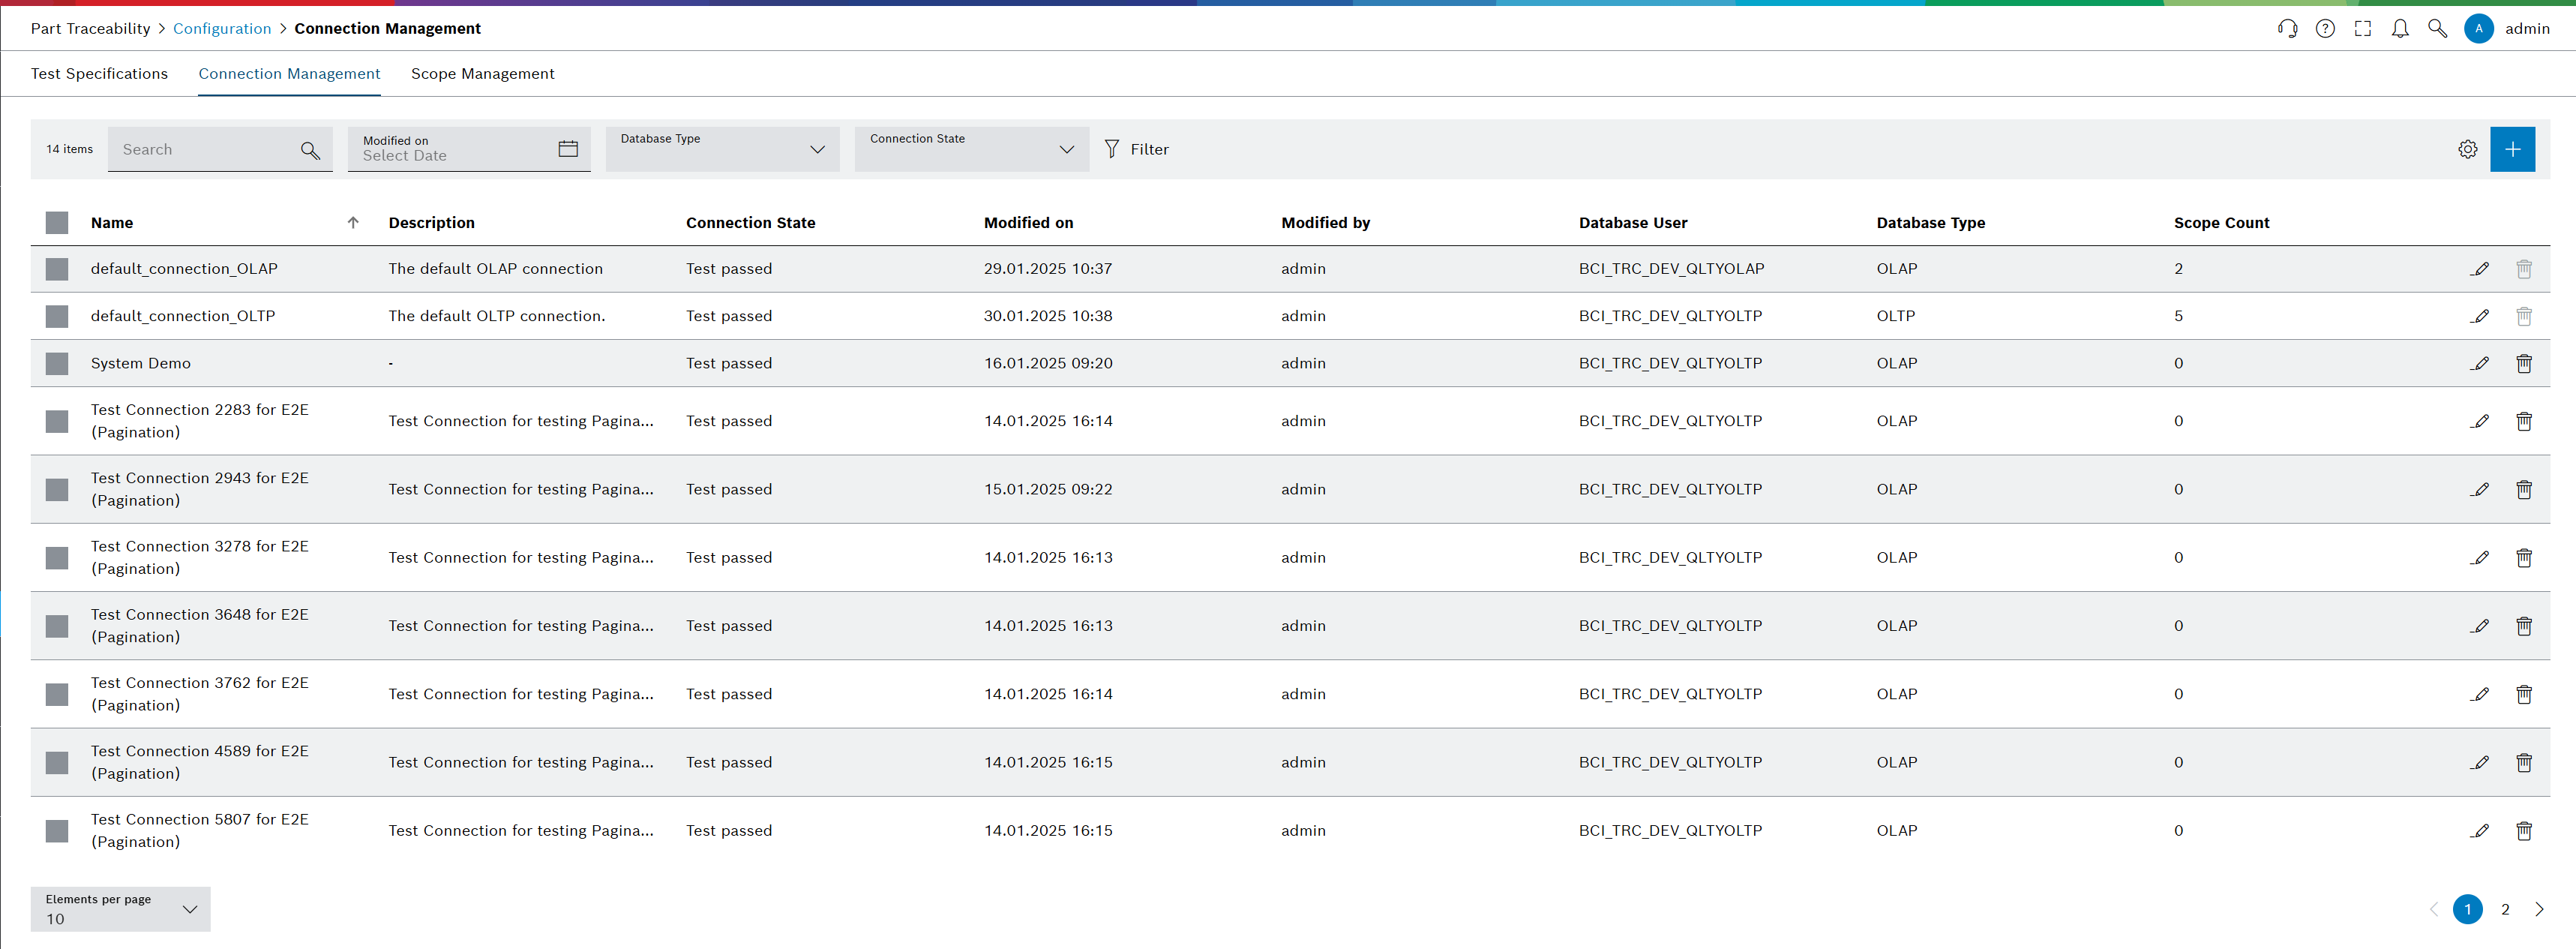Open the Modified on date selector

469,149
